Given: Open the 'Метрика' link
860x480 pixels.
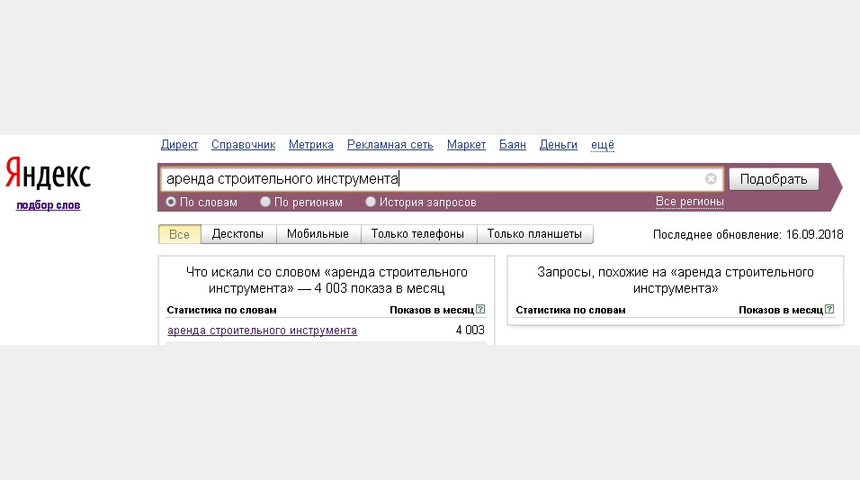Looking at the screenshot, I should point(311,145).
